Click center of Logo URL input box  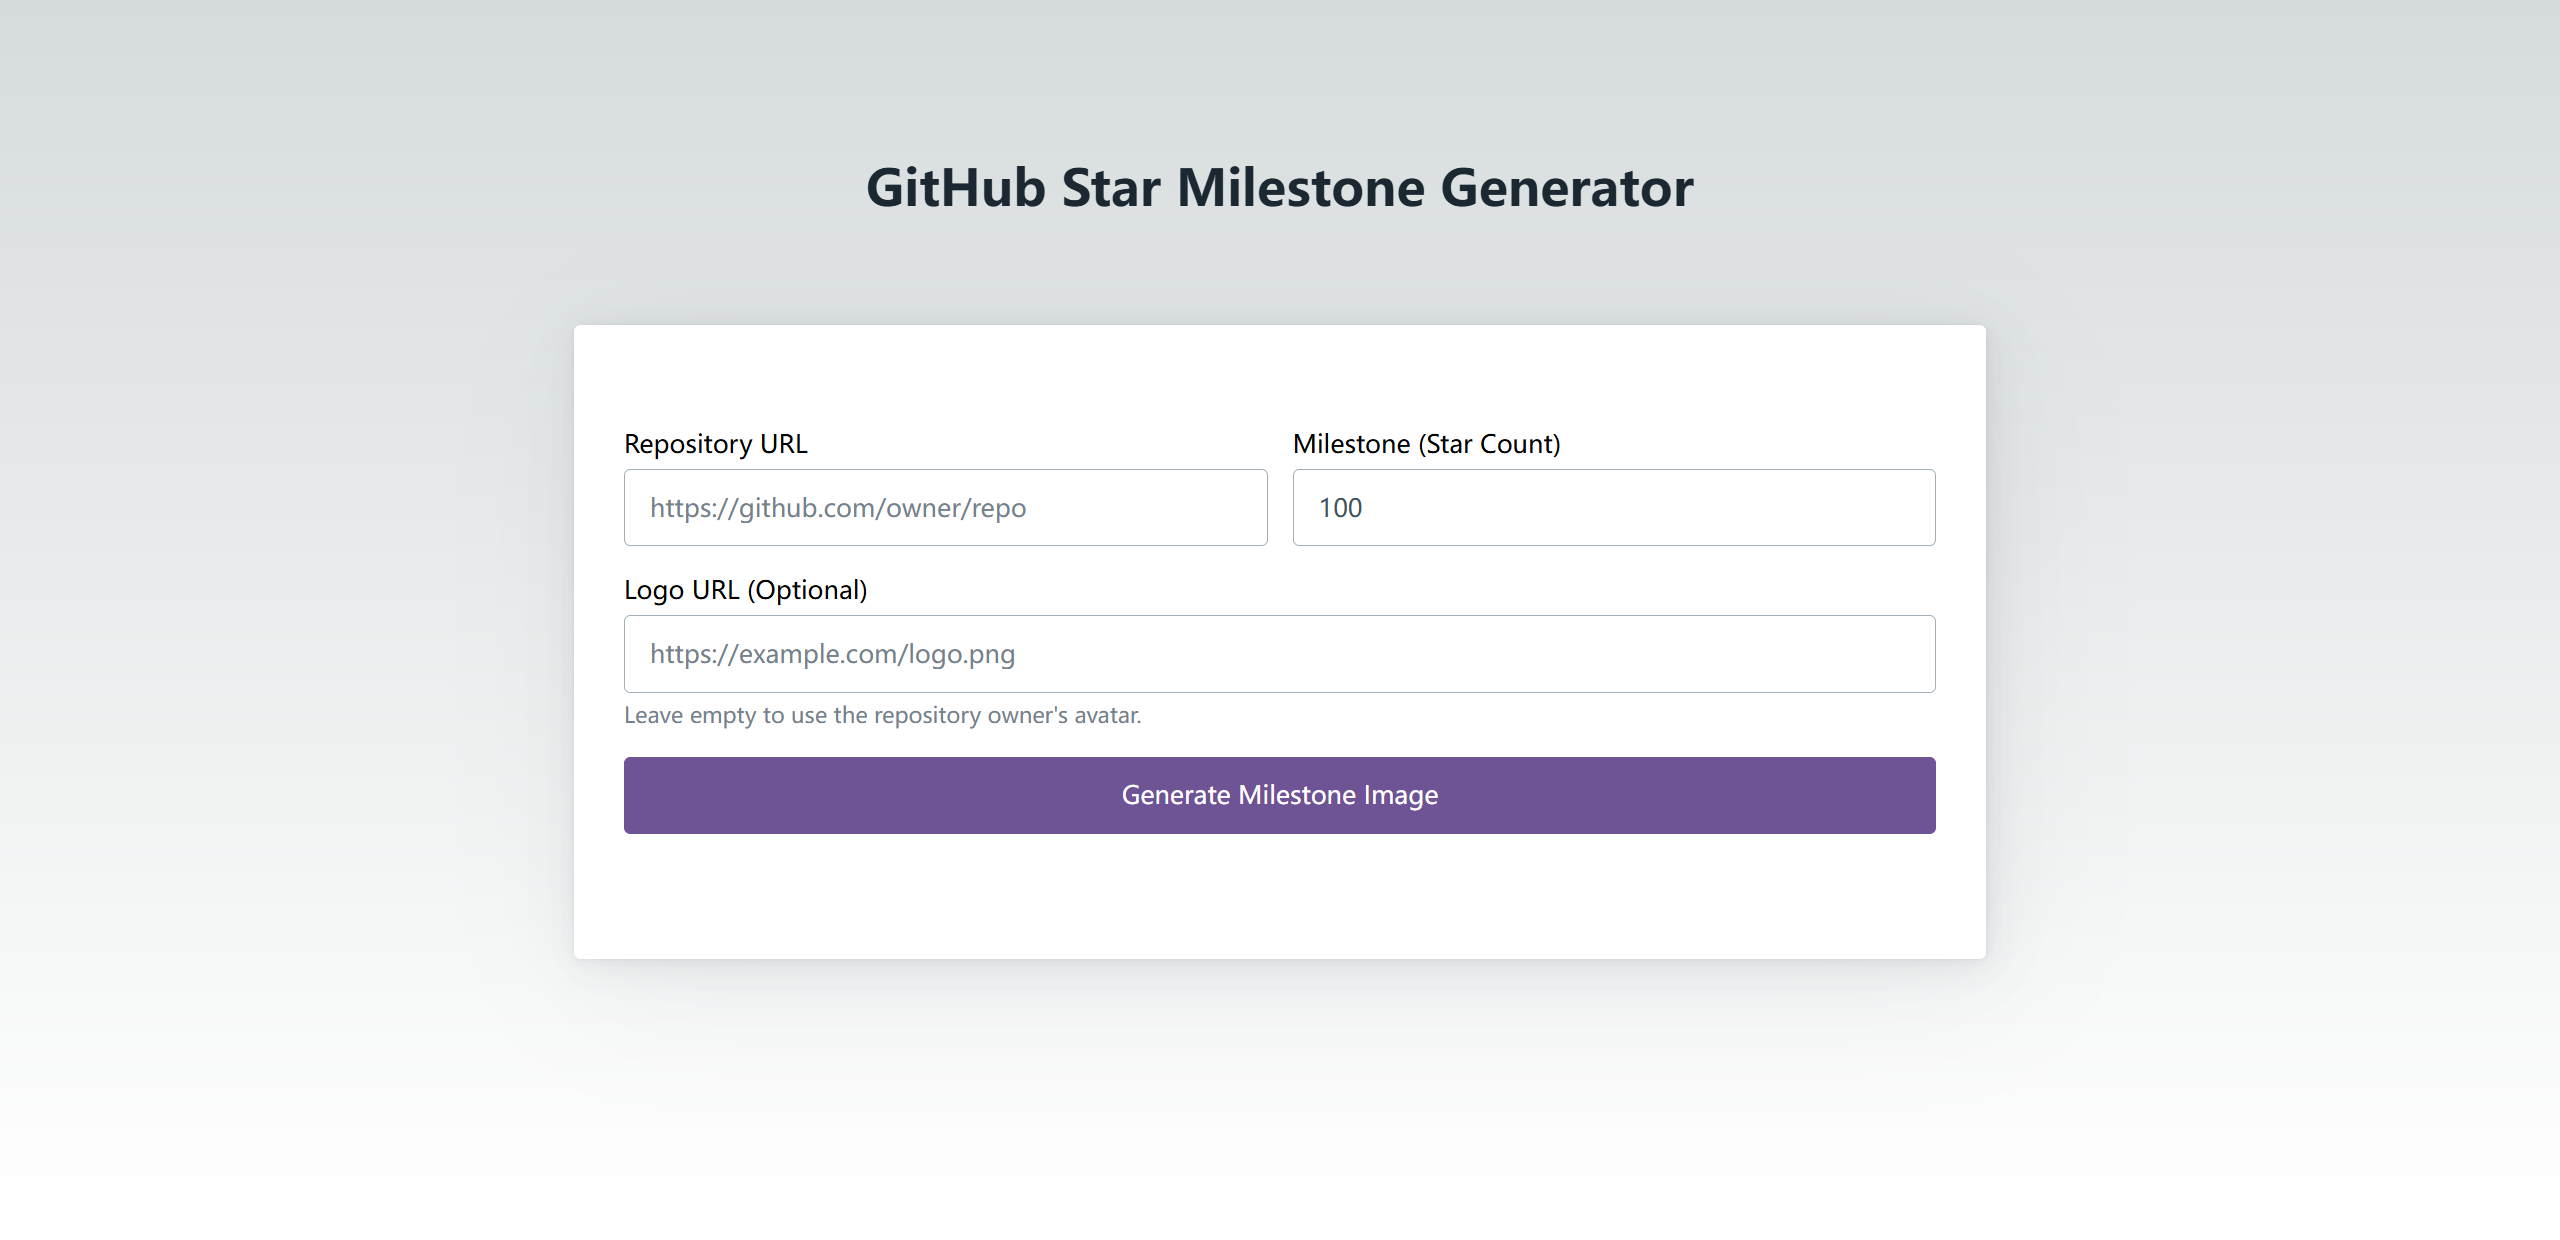click(1278, 653)
